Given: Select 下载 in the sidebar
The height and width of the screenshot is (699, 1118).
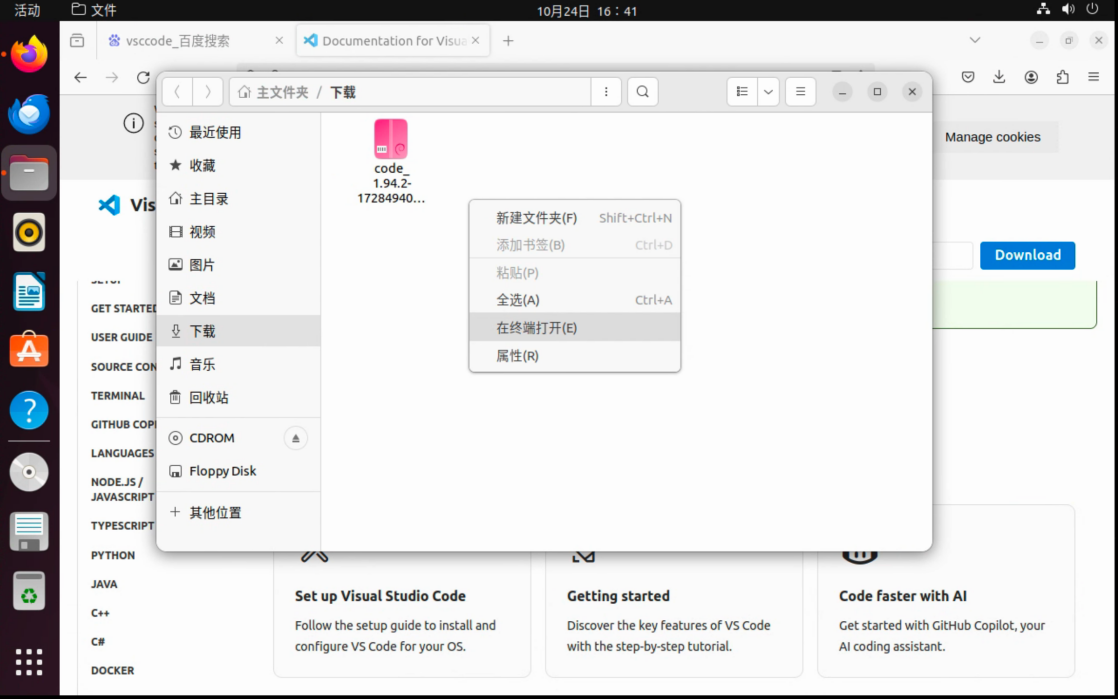Looking at the screenshot, I should tap(238, 331).
